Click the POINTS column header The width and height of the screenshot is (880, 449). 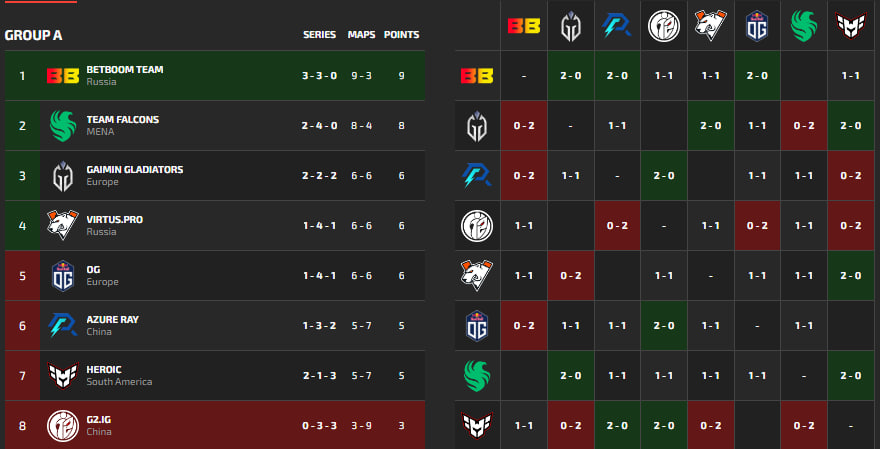pos(402,35)
